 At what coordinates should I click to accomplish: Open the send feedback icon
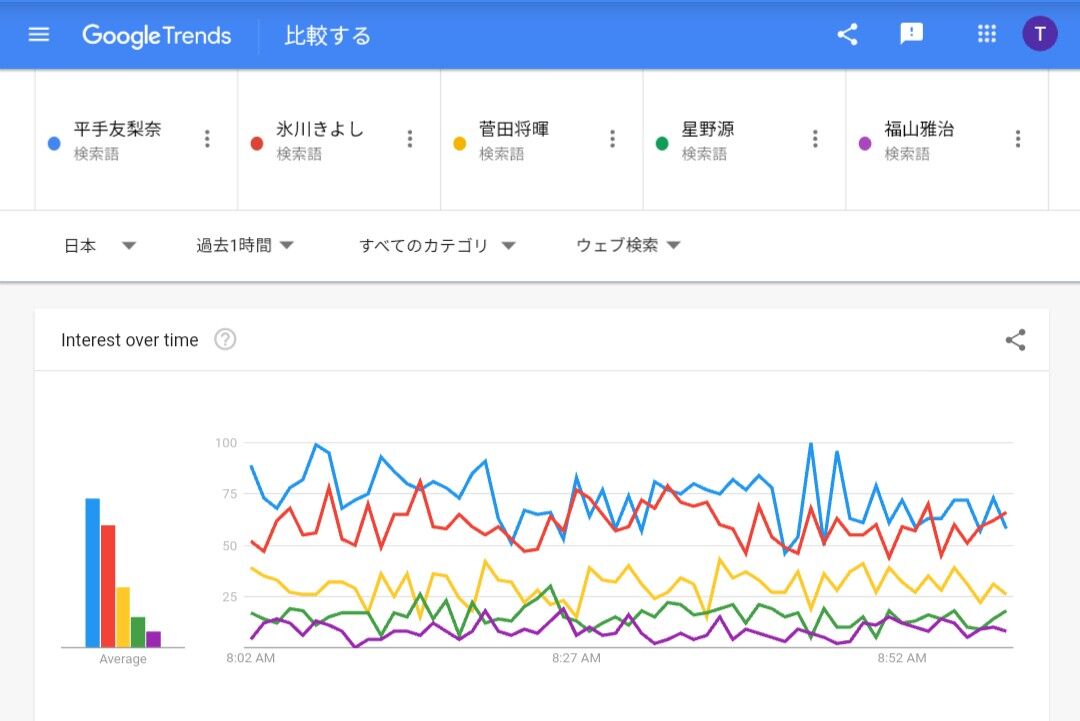[911, 34]
